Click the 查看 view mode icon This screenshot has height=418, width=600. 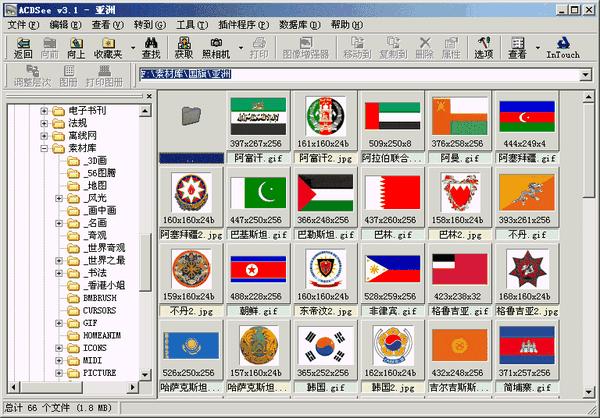518,46
